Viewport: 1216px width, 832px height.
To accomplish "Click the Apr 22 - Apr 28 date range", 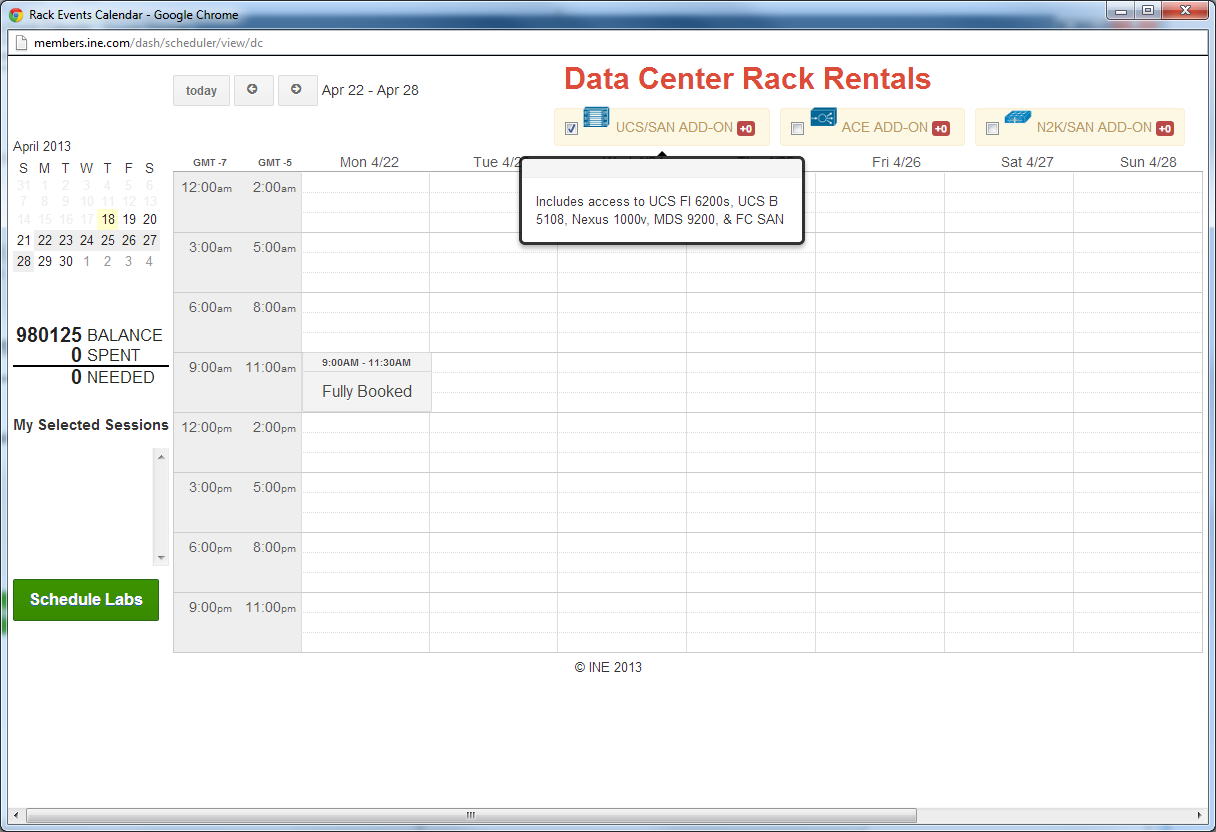I will click(x=370, y=90).
